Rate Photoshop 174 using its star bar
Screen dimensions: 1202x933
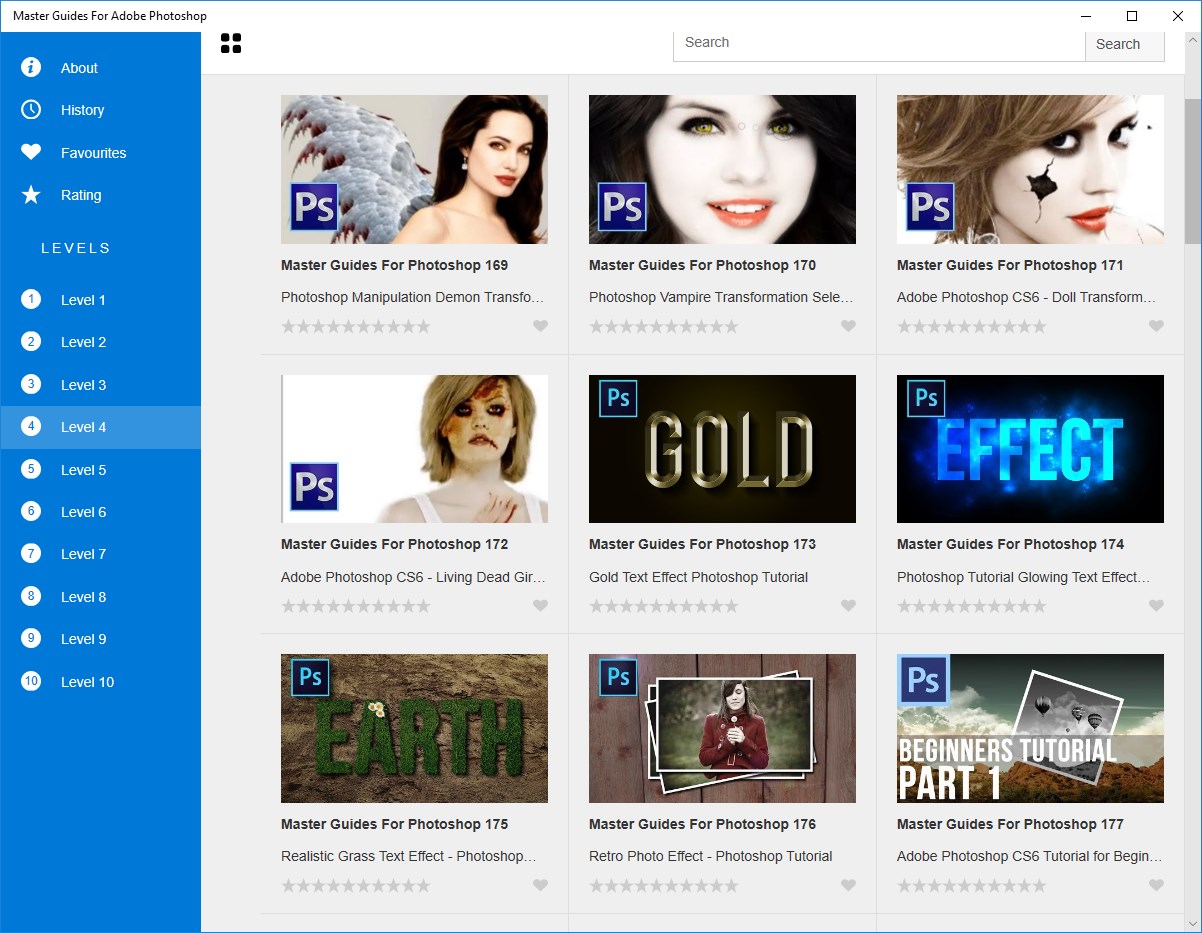[972, 606]
